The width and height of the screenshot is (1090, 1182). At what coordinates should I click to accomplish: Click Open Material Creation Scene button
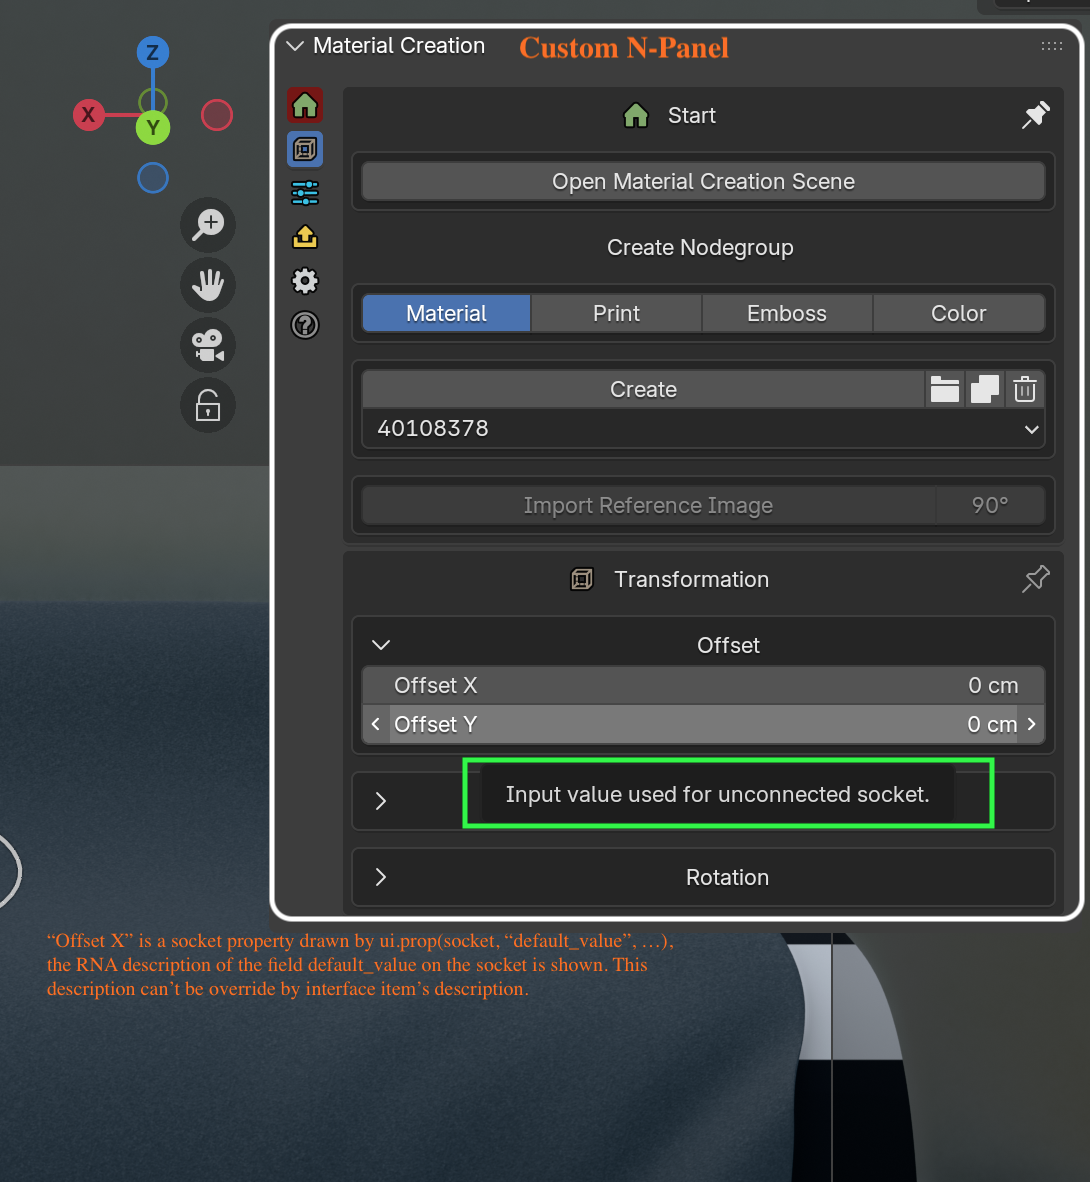point(703,182)
